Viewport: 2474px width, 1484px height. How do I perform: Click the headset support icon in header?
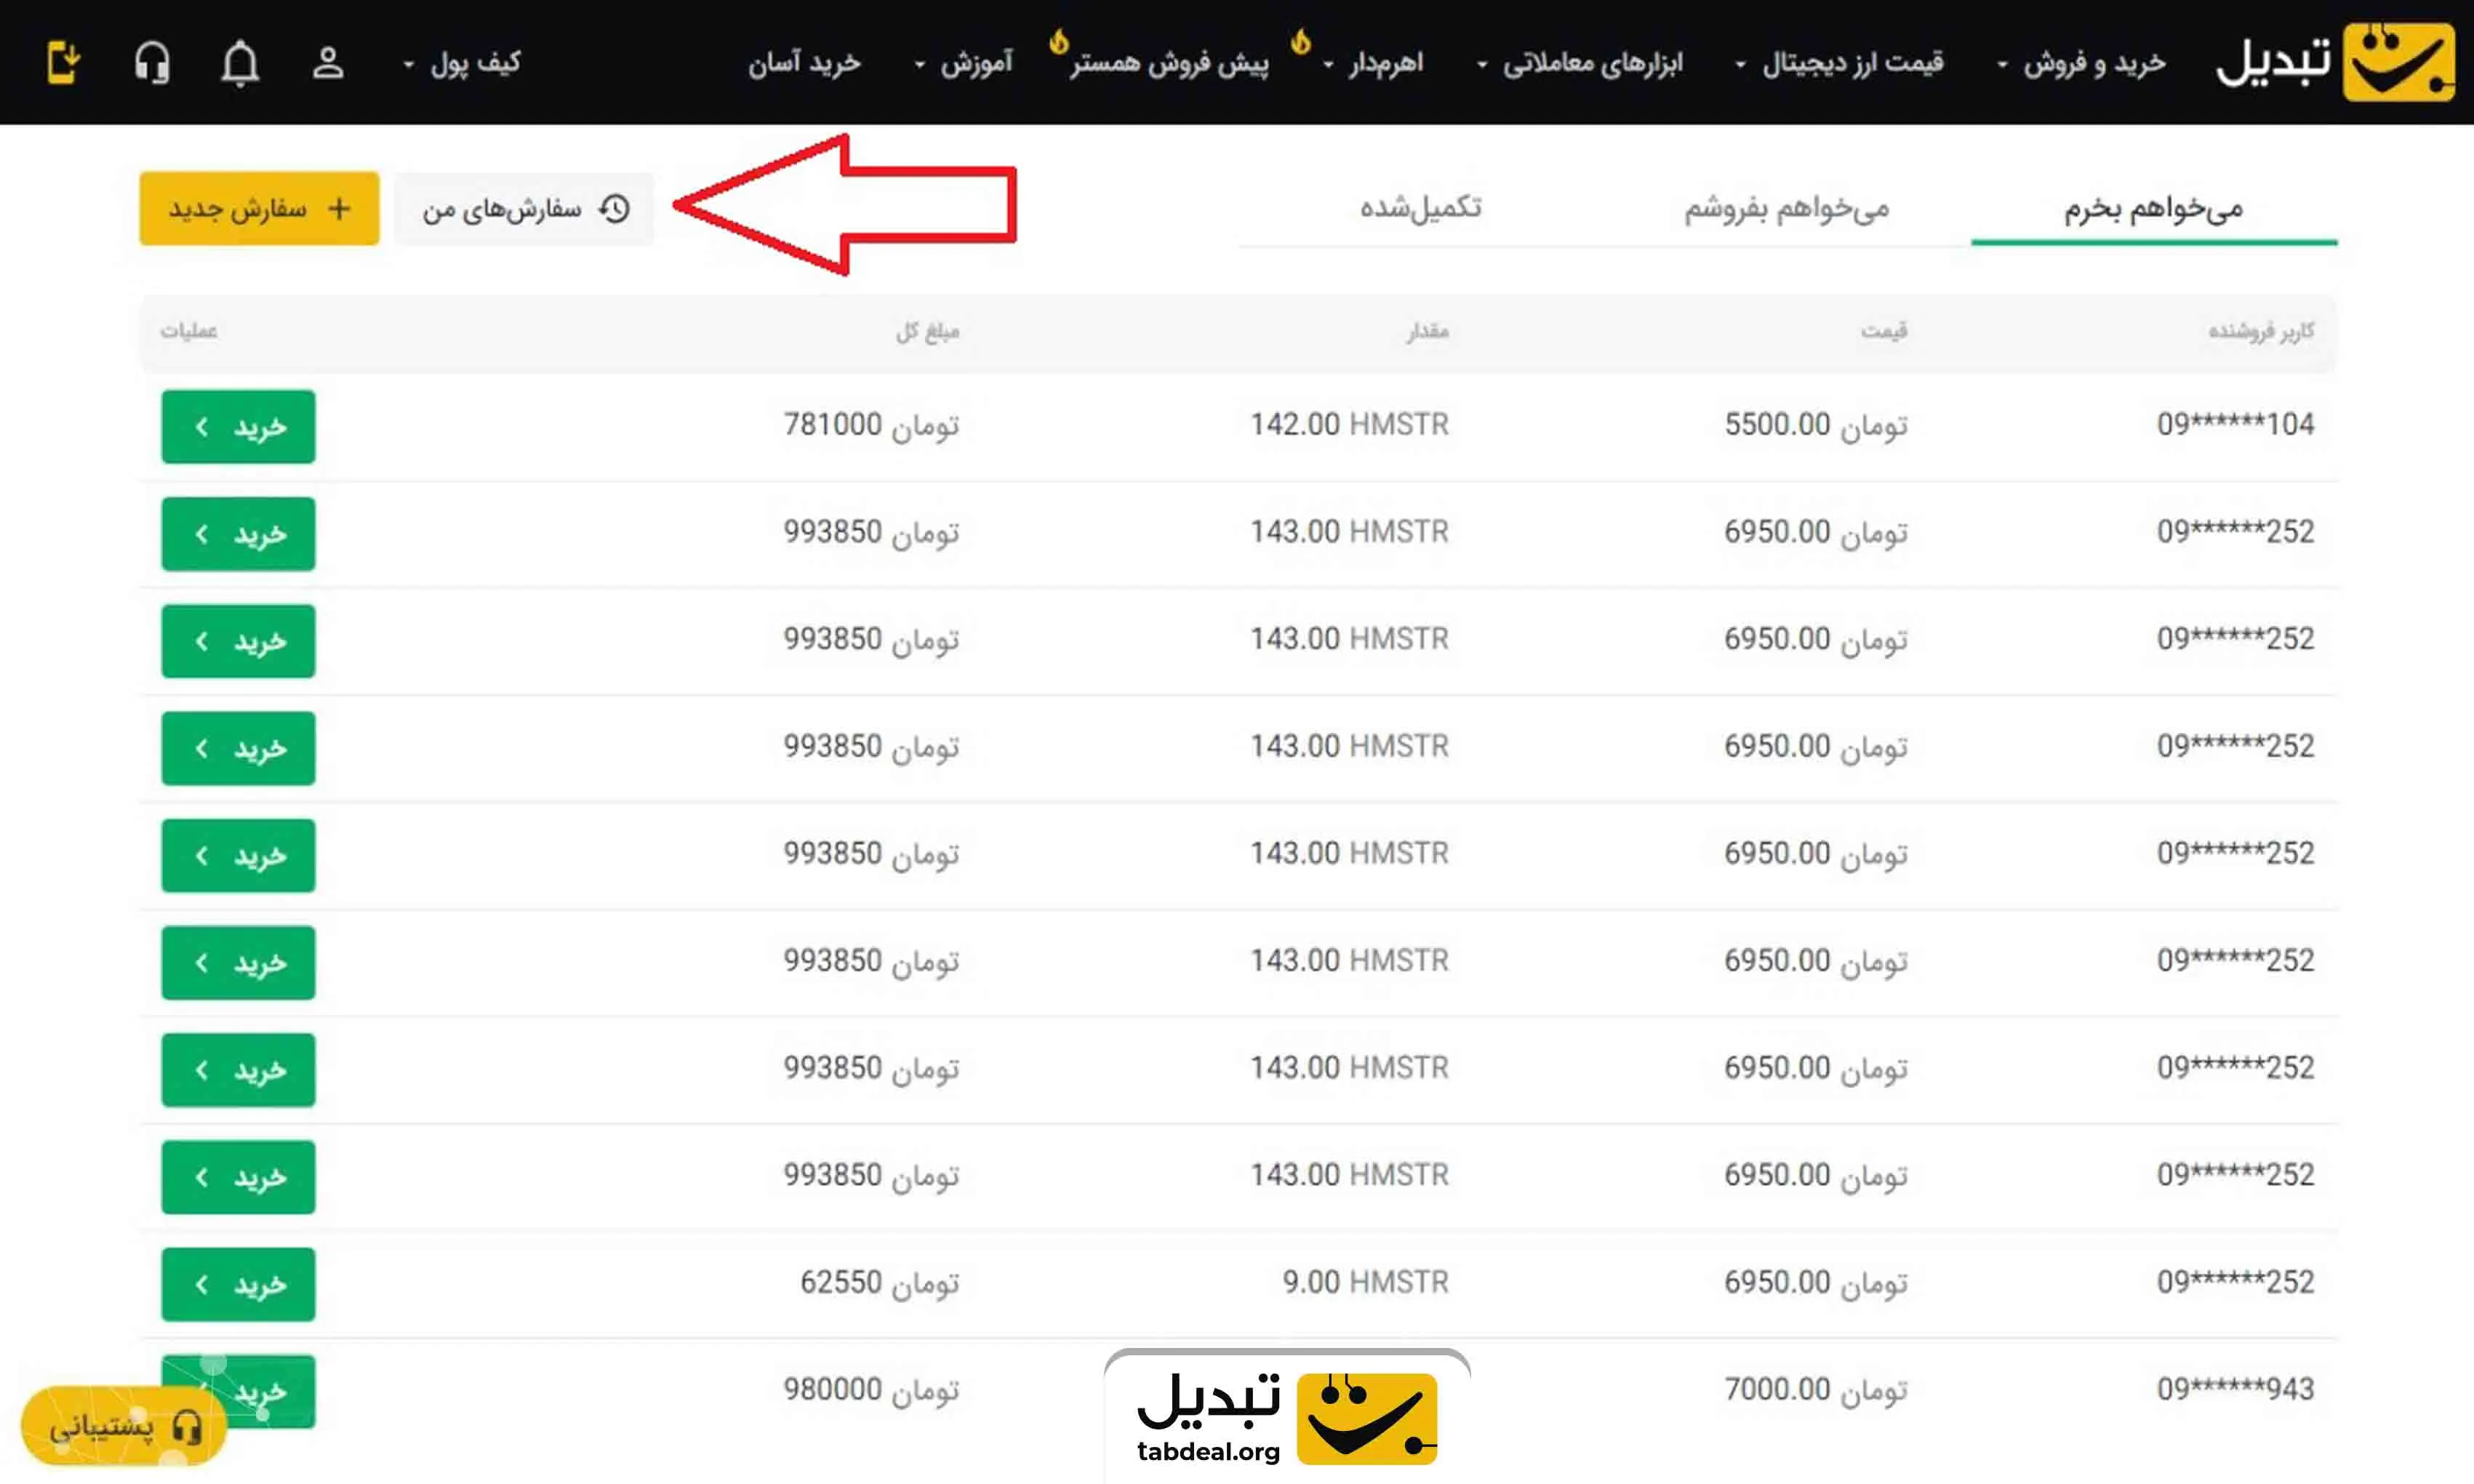click(152, 63)
